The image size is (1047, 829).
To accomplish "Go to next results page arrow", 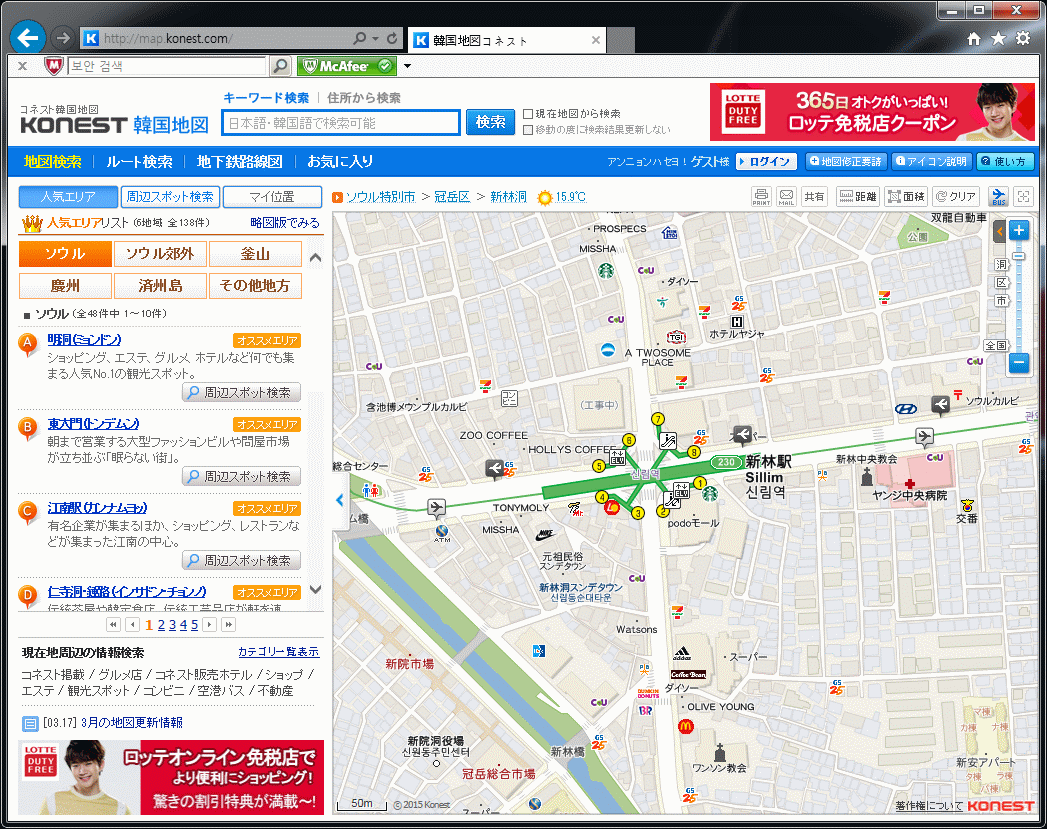I will click(210, 625).
